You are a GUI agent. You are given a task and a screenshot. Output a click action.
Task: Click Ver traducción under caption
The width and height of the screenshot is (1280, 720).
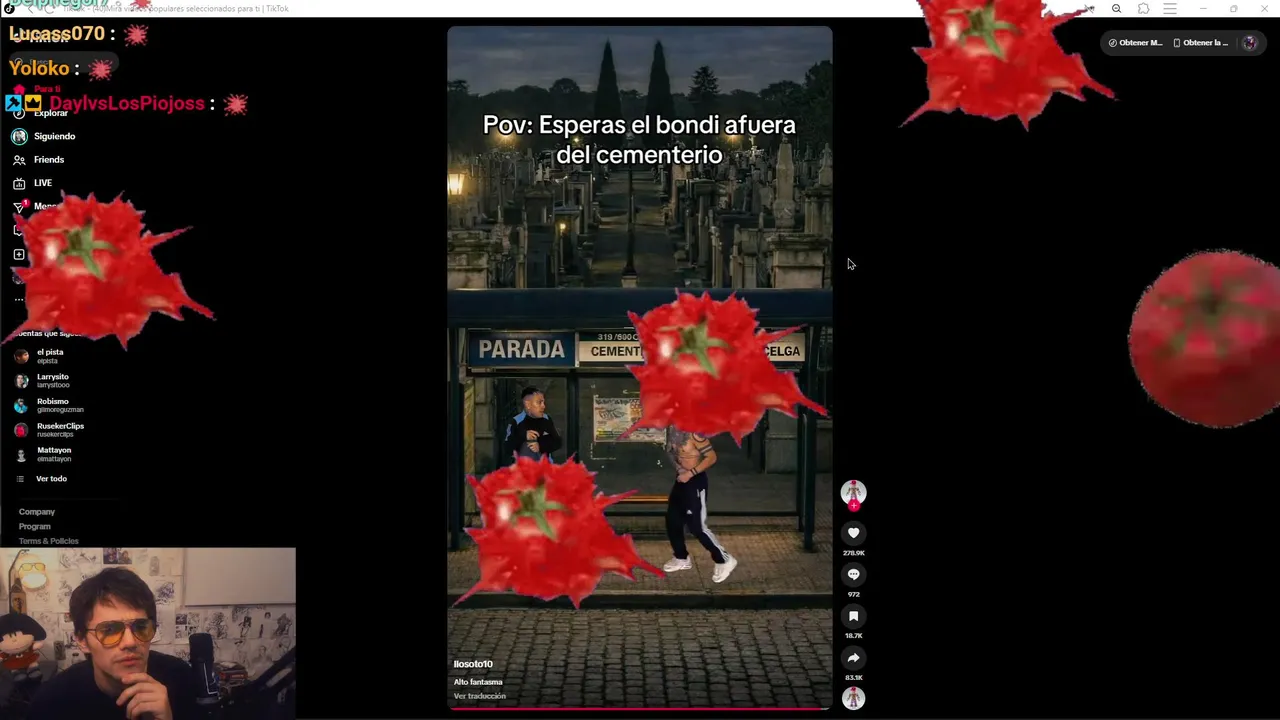click(x=480, y=696)
